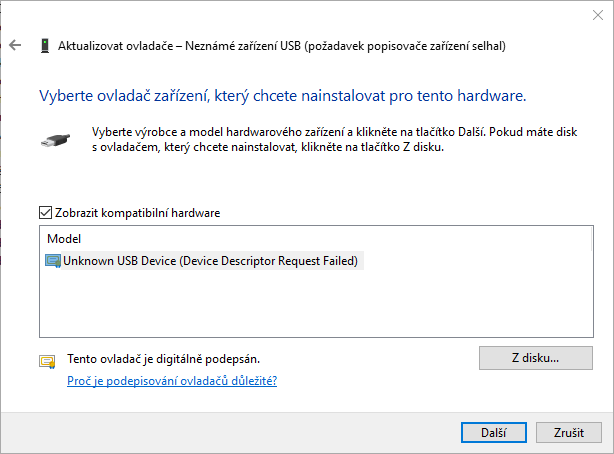Viewport: 614px width, 454px height.
Task: Open link Proč je podepisování ovladačů důležité?
Action: pos(171,381)
